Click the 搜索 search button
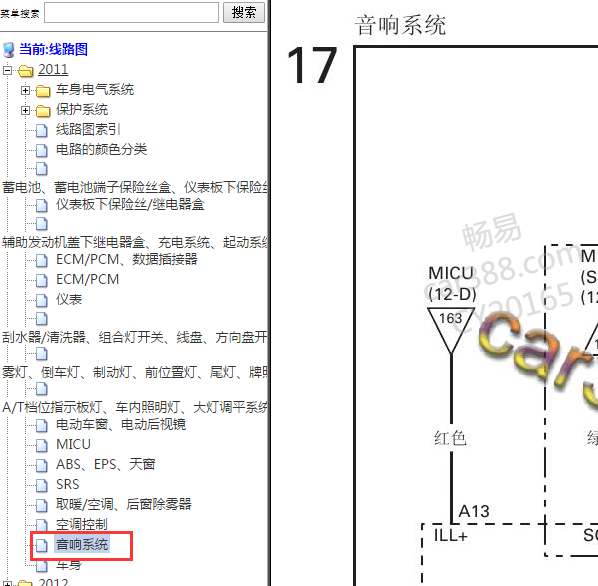Image resolution: width=598 pixels, height=586 pixels. [x=244, y=13]
